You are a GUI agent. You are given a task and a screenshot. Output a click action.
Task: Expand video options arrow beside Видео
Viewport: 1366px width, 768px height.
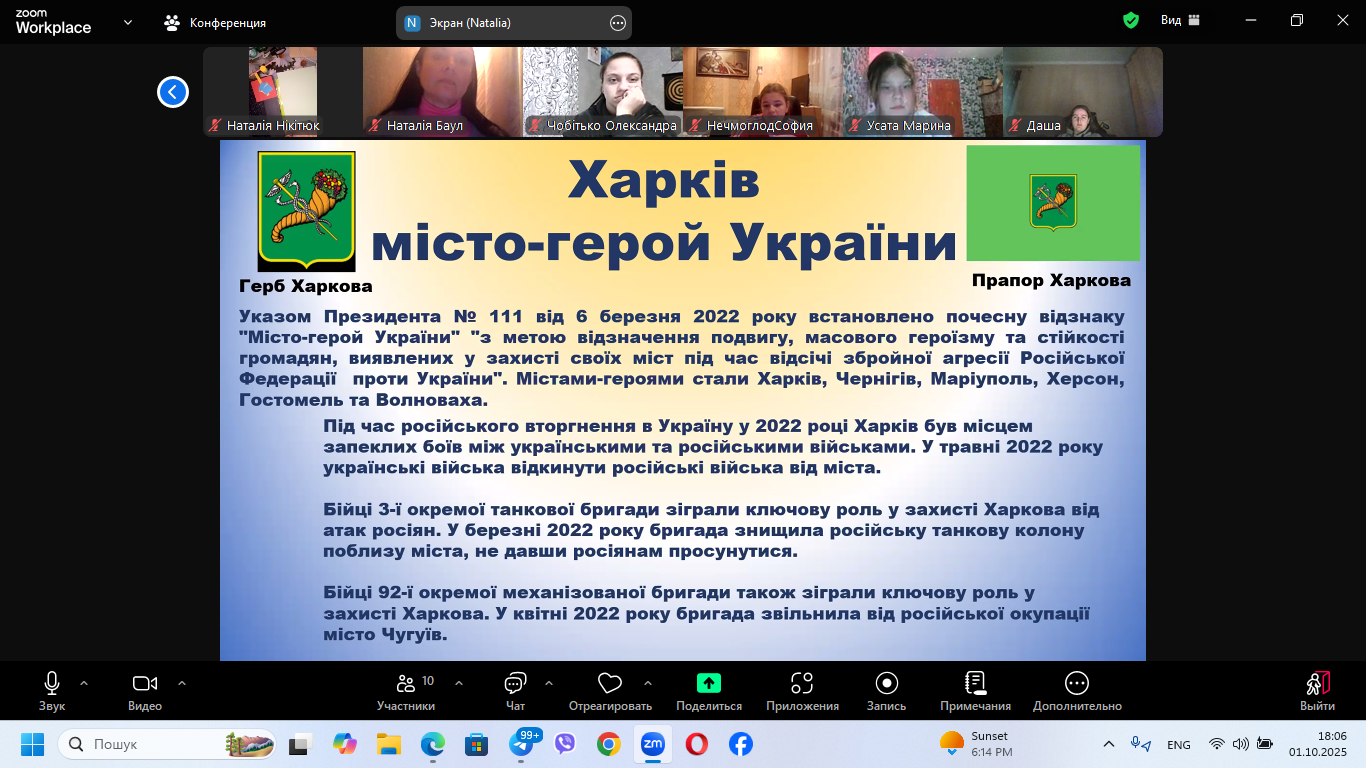(182, 684)
